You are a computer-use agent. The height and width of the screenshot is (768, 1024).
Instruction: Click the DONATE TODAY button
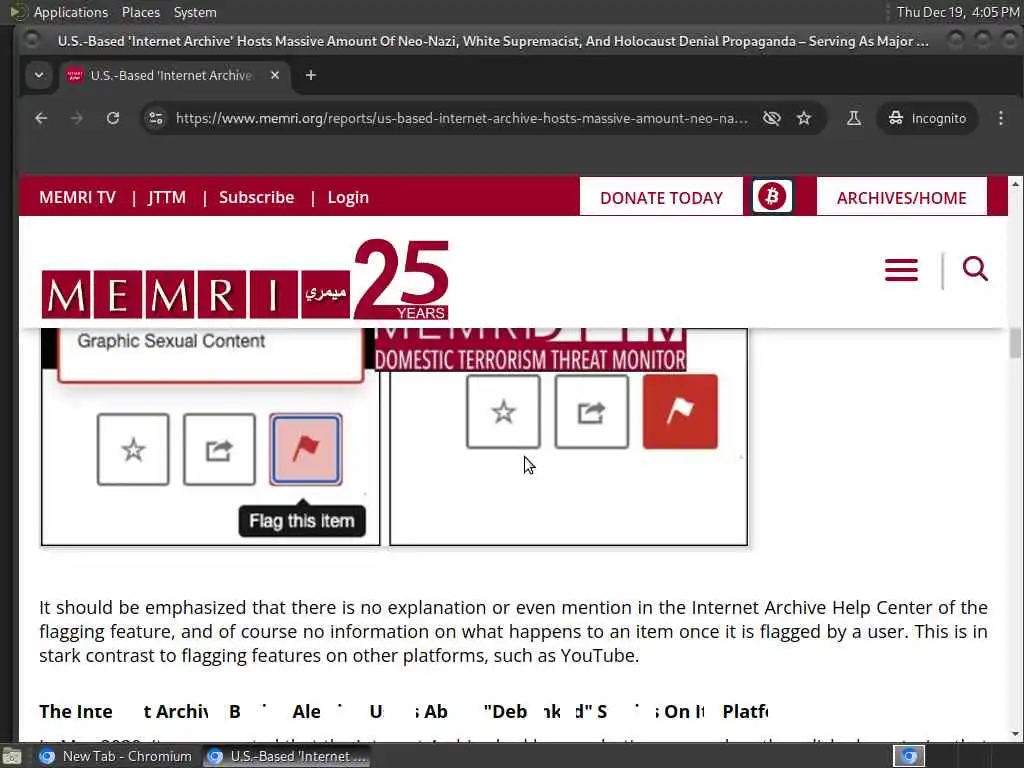point(661,197)
